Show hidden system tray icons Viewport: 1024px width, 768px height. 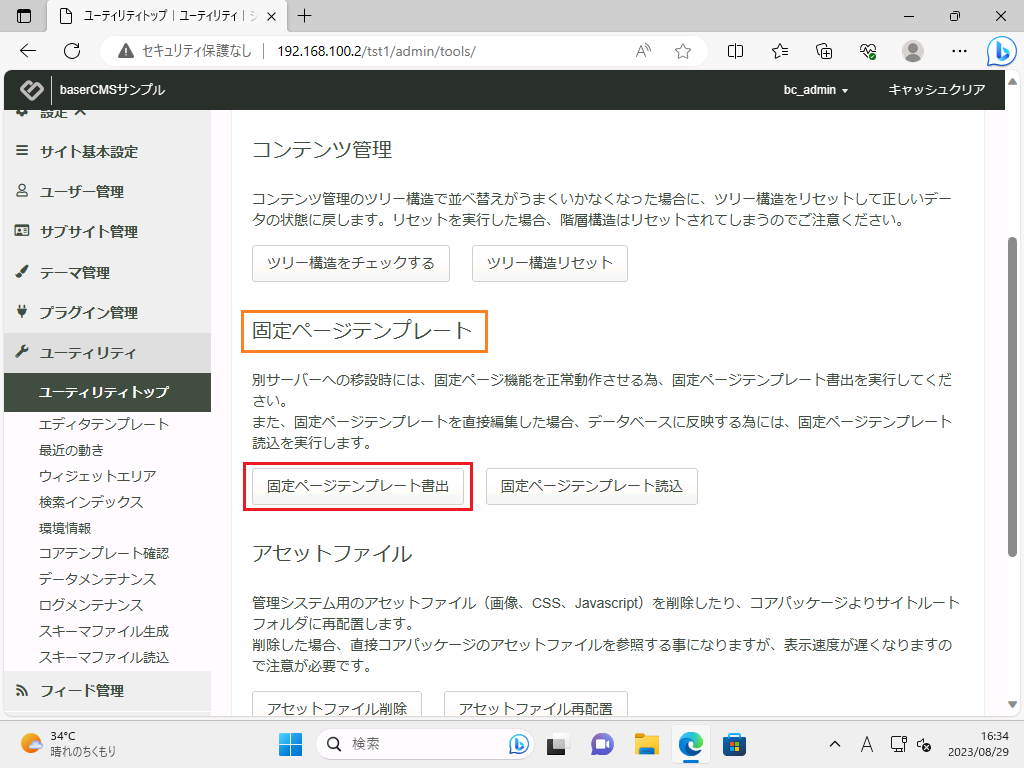coord(835,744)
